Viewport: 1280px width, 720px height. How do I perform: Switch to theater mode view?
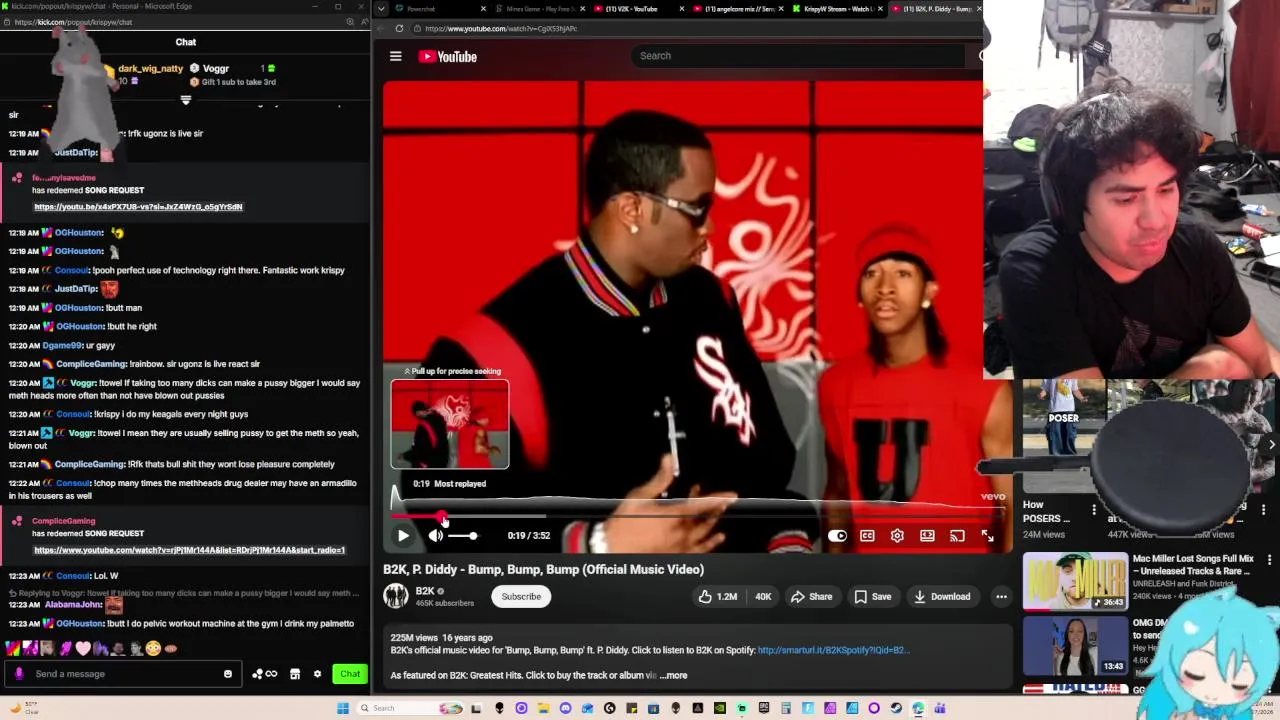(x=927, y=536)
